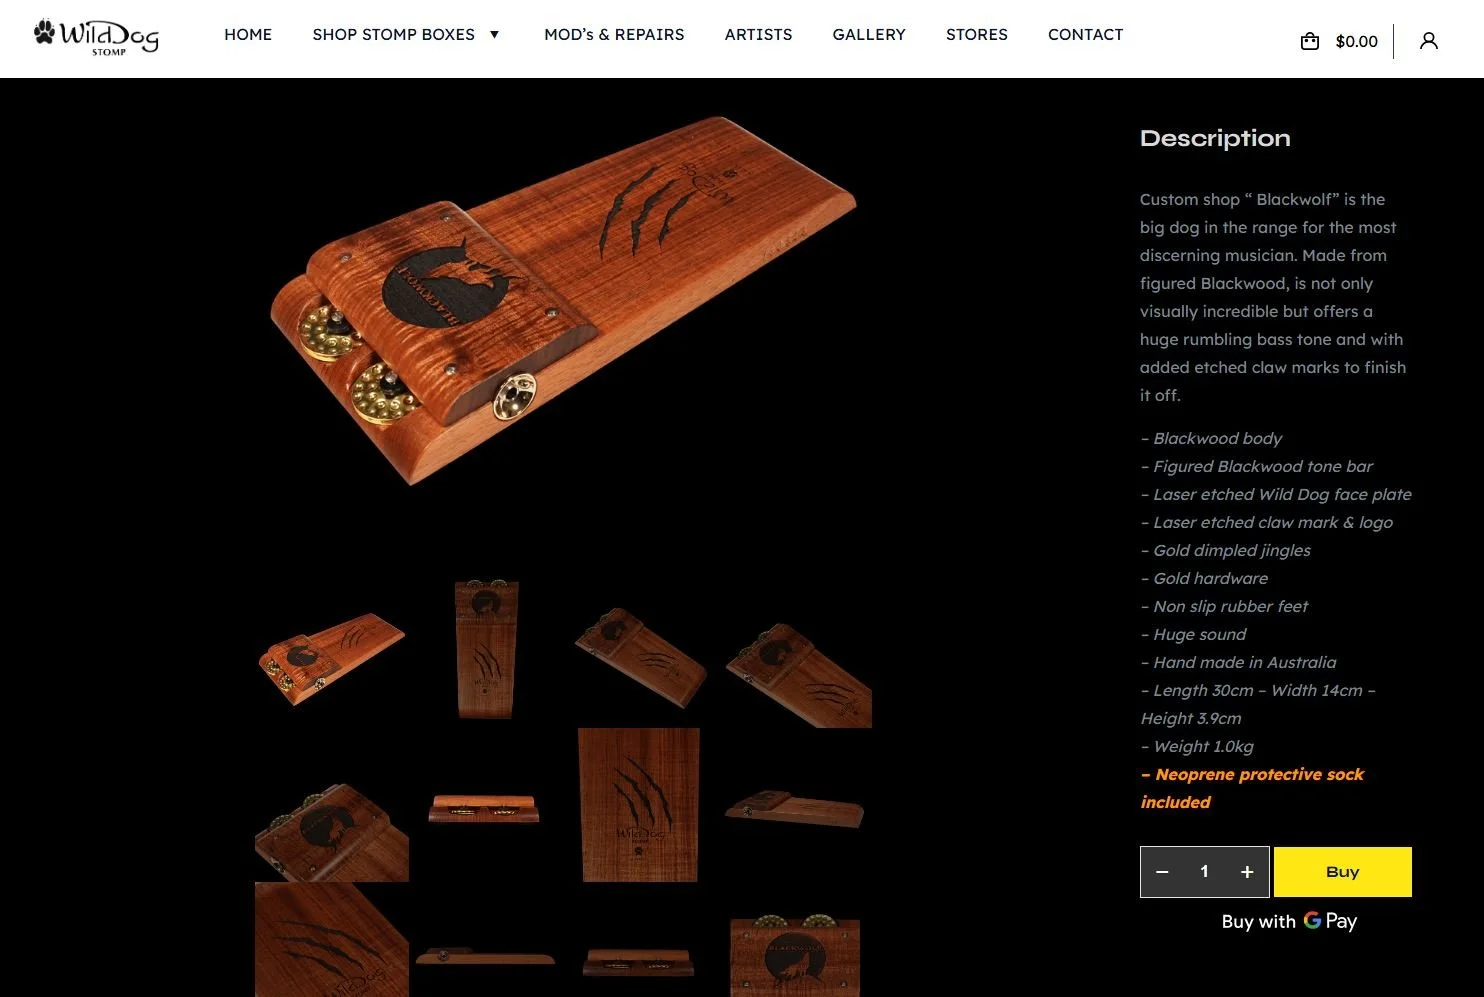Open the Shop Stomp Boxes menu
Screen dimensions: 1484x997
coord(394,35)
